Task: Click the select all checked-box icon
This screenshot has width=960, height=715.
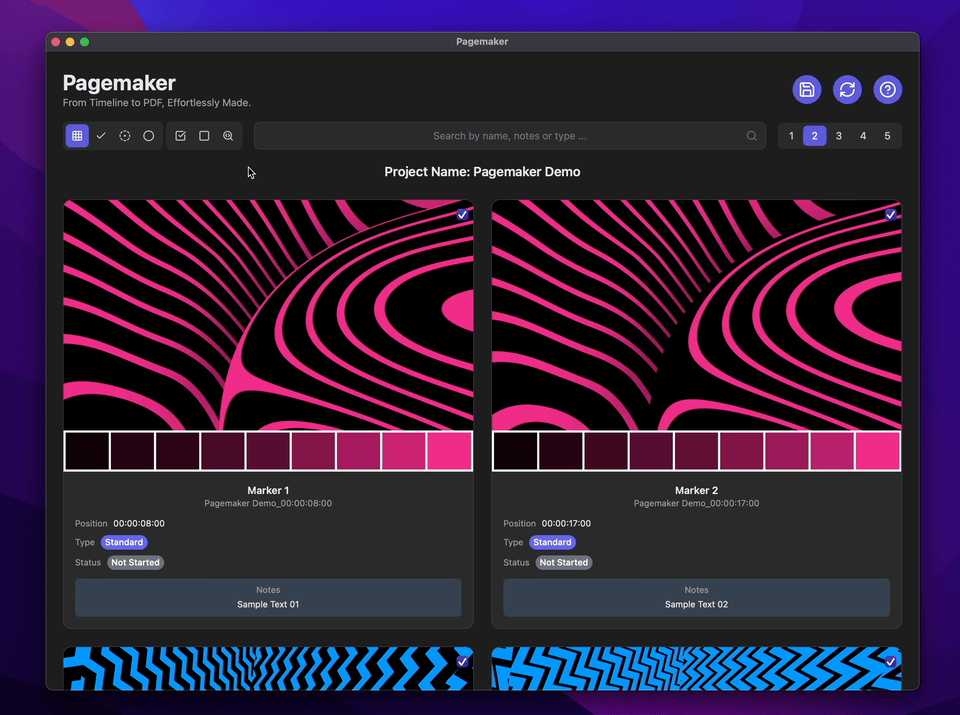Action: click(181, 136)
